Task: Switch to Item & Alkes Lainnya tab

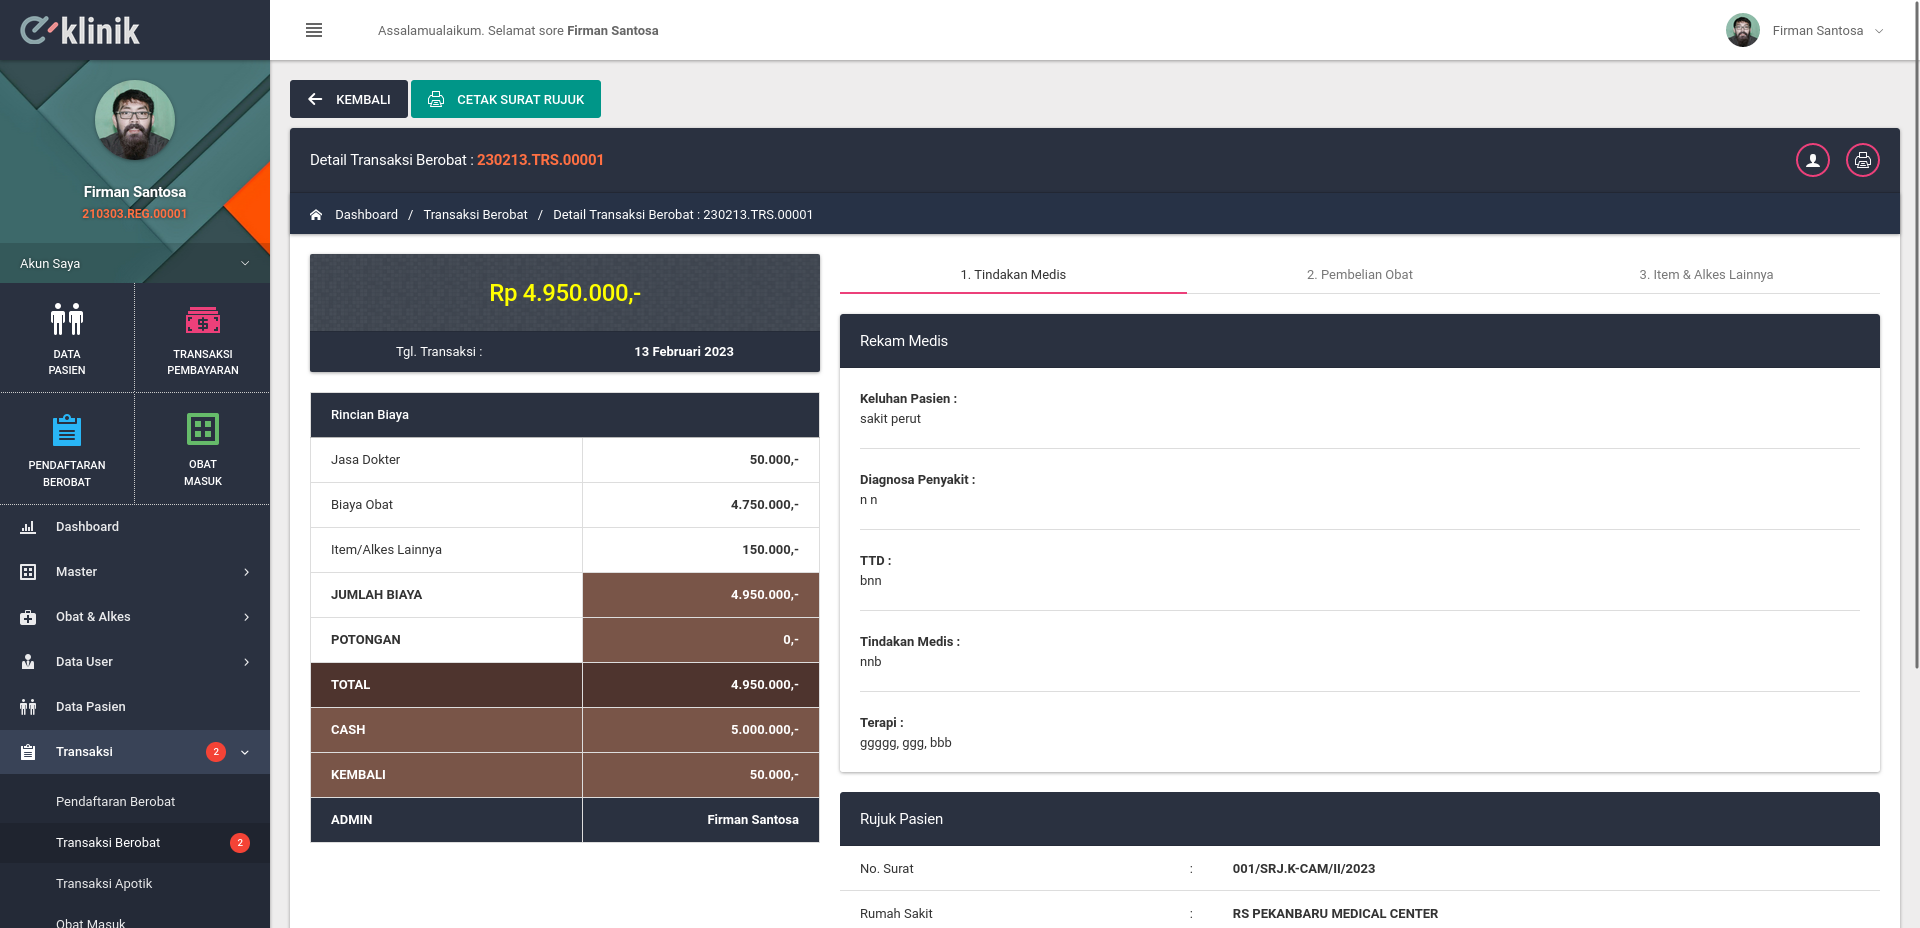Action: (1706, 274)
